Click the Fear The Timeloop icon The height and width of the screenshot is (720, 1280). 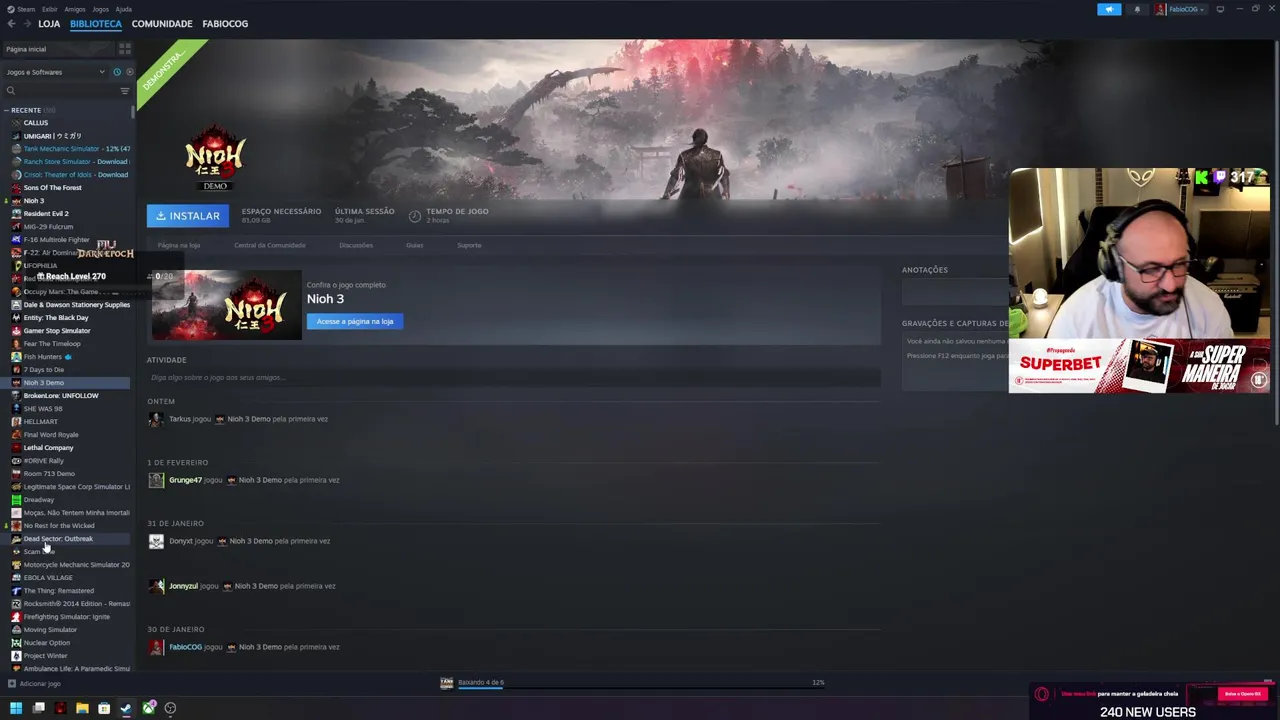(x=16, y=344)
